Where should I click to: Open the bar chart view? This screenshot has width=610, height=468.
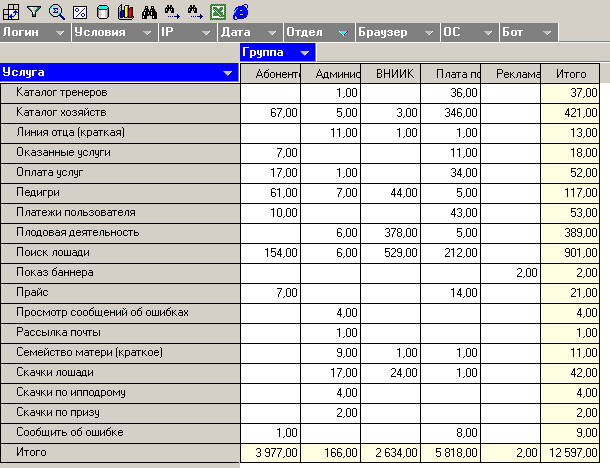(x=125, y=12)
